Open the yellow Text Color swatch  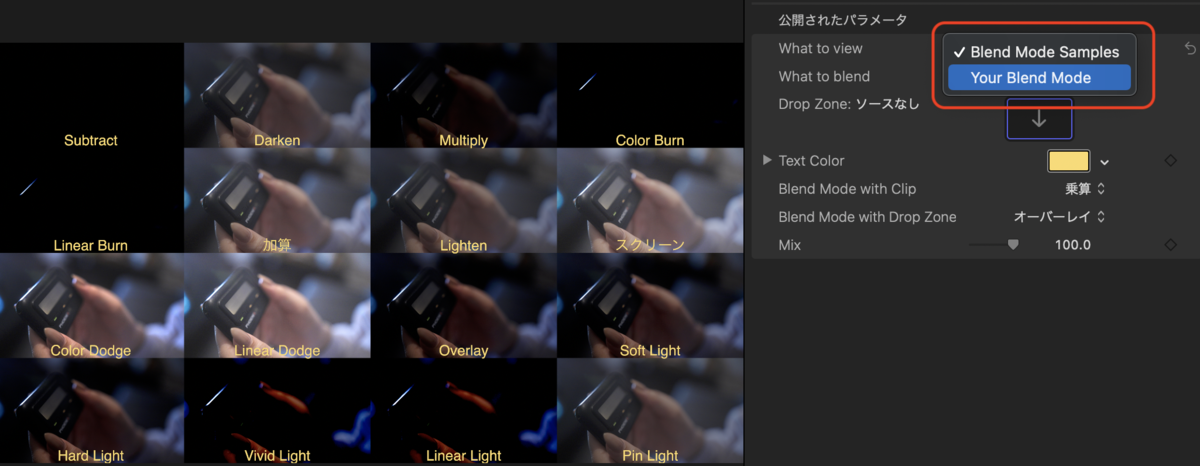[1068, 160]
